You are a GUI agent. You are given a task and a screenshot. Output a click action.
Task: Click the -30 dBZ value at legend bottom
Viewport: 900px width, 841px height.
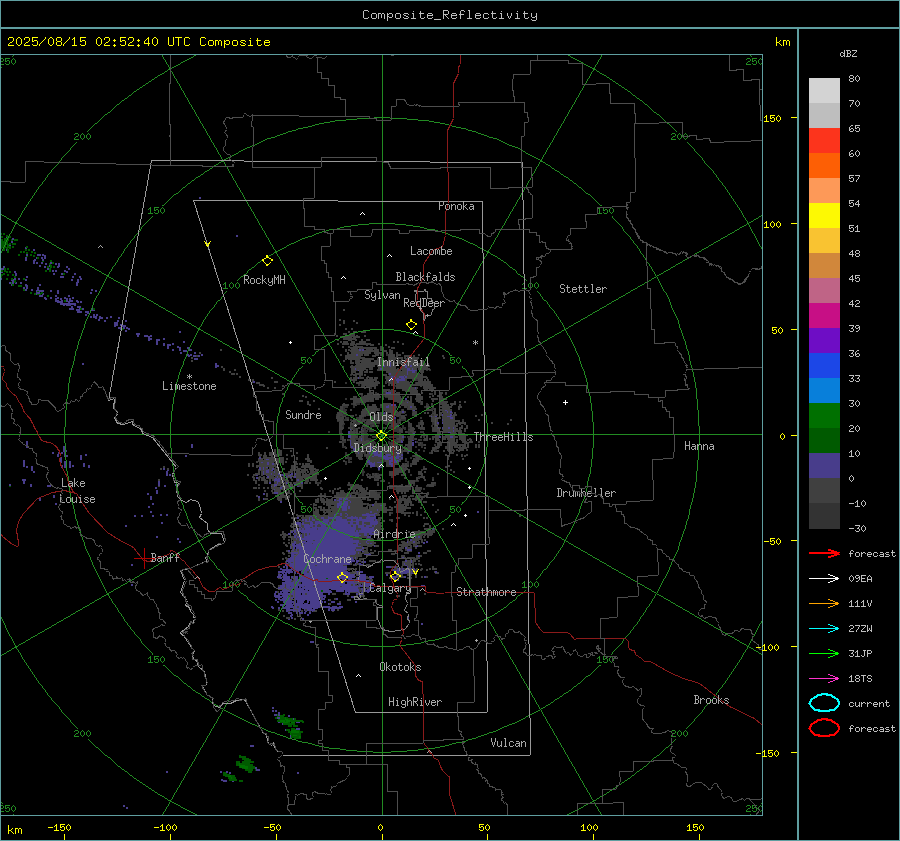pos(858,528)
